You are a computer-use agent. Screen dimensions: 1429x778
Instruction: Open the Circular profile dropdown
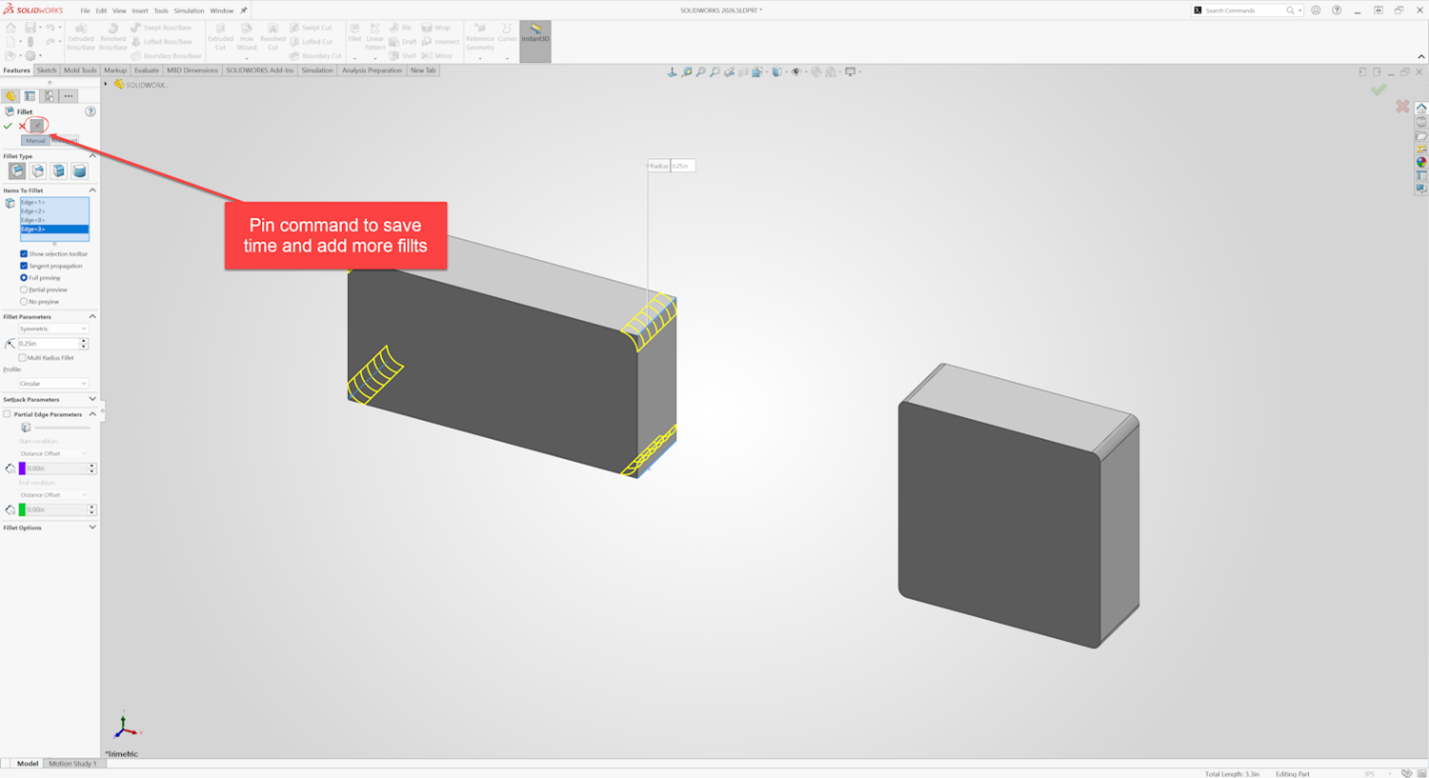[x=53, y=384]
